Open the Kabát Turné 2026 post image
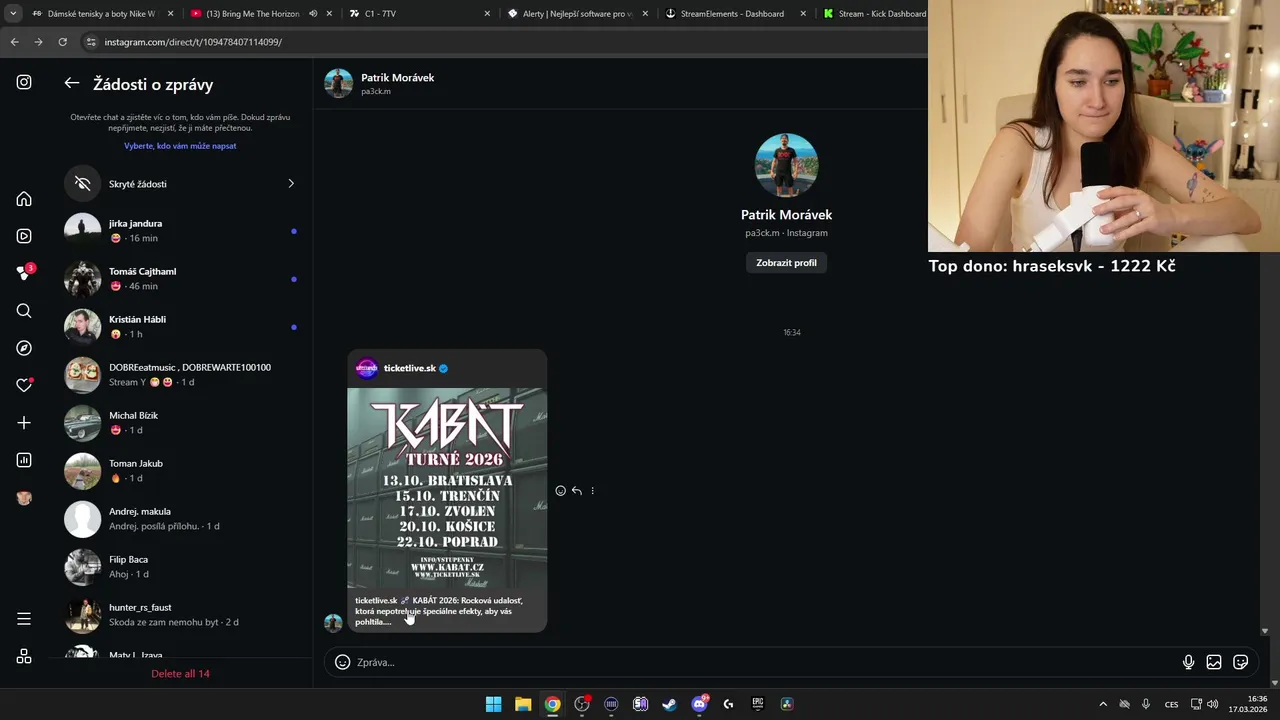This screenshot has width=1280, height=720. 447,488
